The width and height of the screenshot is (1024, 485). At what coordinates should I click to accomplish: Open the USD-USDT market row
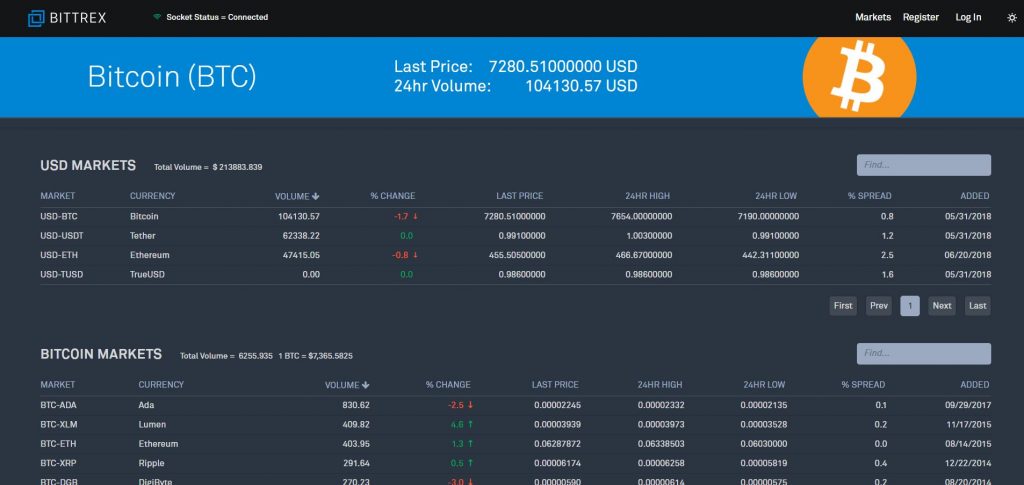coord(515,236)
